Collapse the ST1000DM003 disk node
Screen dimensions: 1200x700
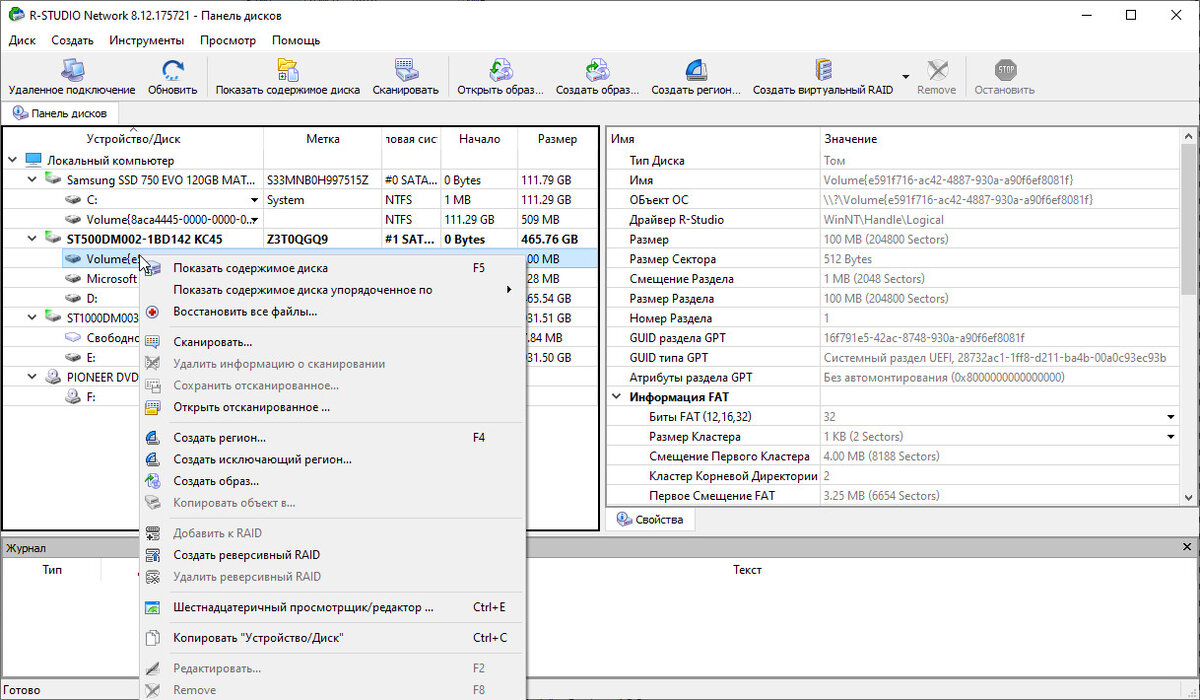click(x=32, y=318)
